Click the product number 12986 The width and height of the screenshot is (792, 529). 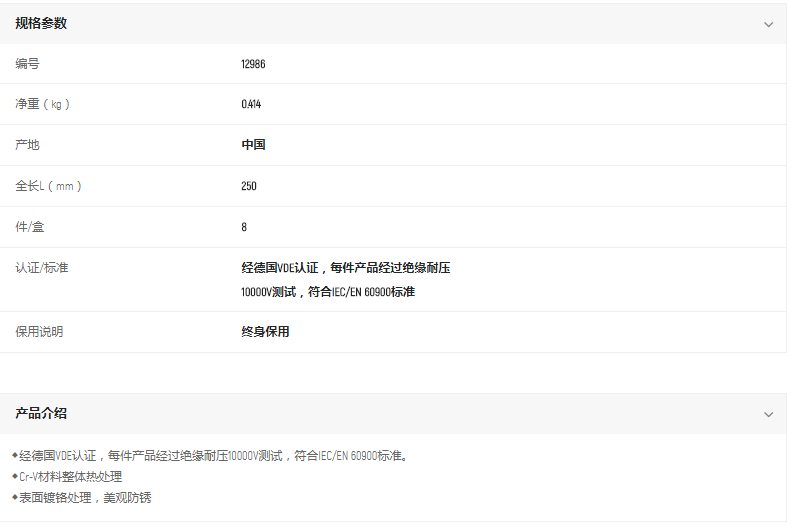tap(253, 64)
